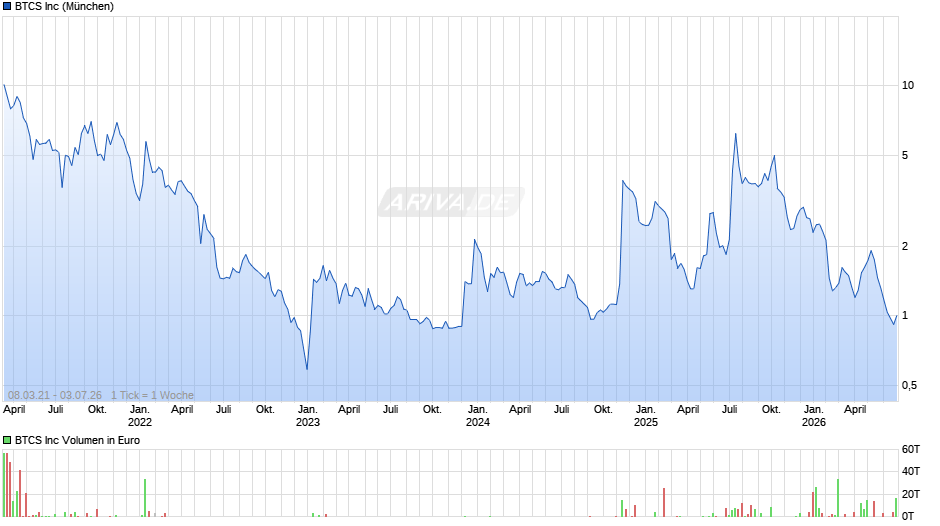Click the blue BTCS Inc legend square

(x=7, y=6)
